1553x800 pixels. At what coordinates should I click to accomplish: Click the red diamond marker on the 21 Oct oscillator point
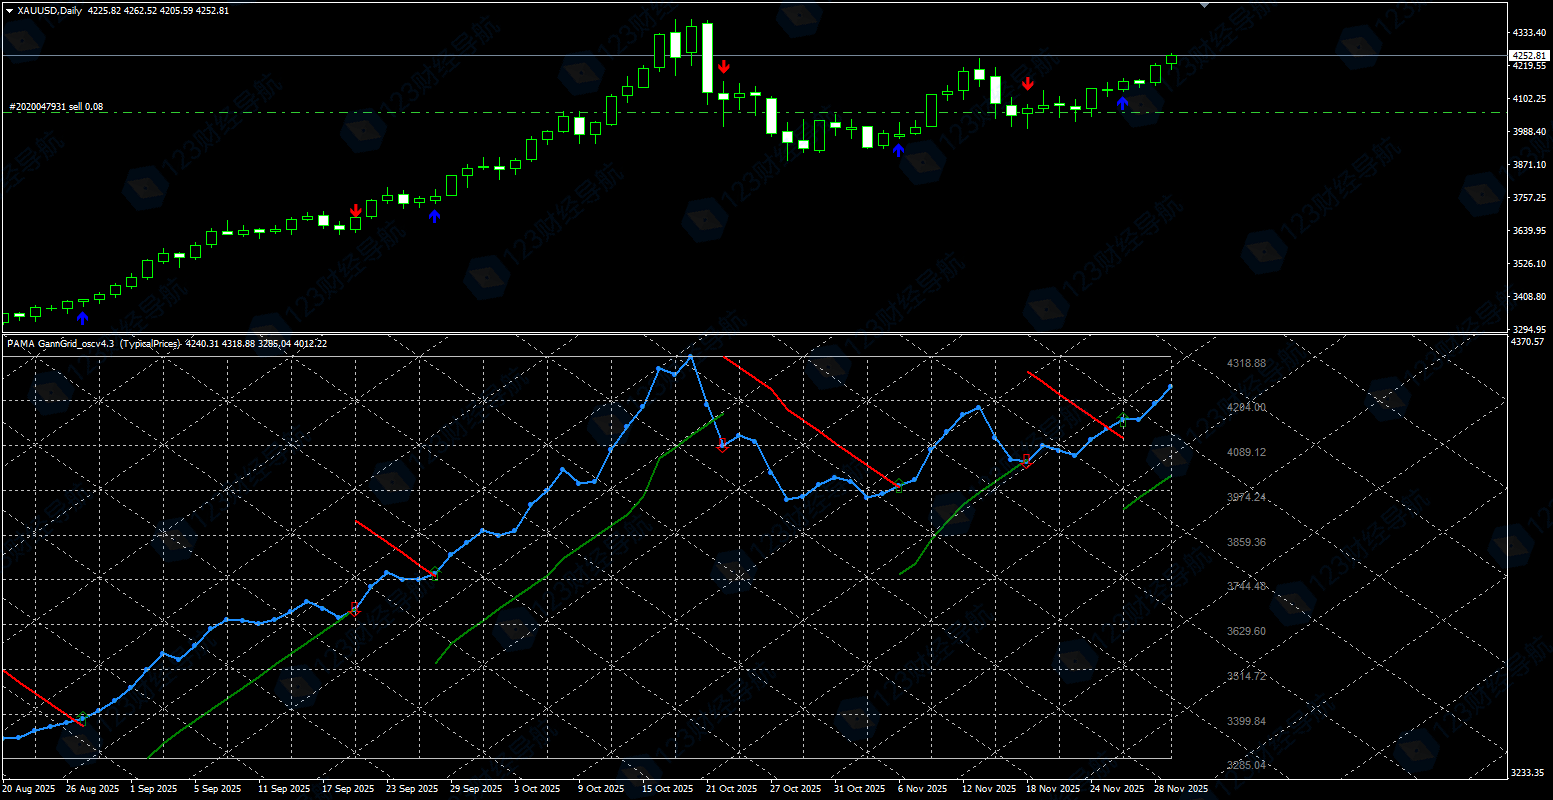pyautogui.click(x=722, y=445)
